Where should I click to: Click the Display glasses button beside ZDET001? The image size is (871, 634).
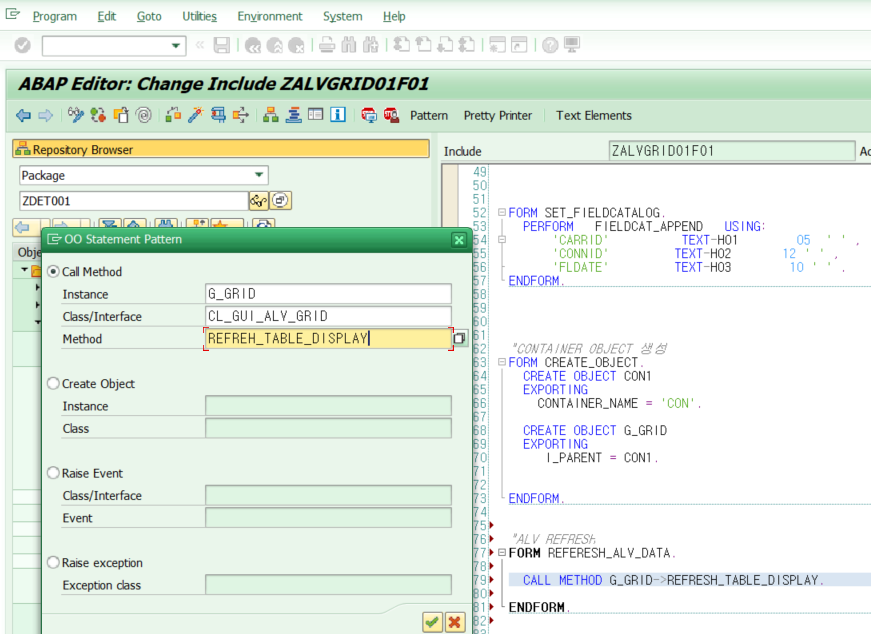(258, 201)
